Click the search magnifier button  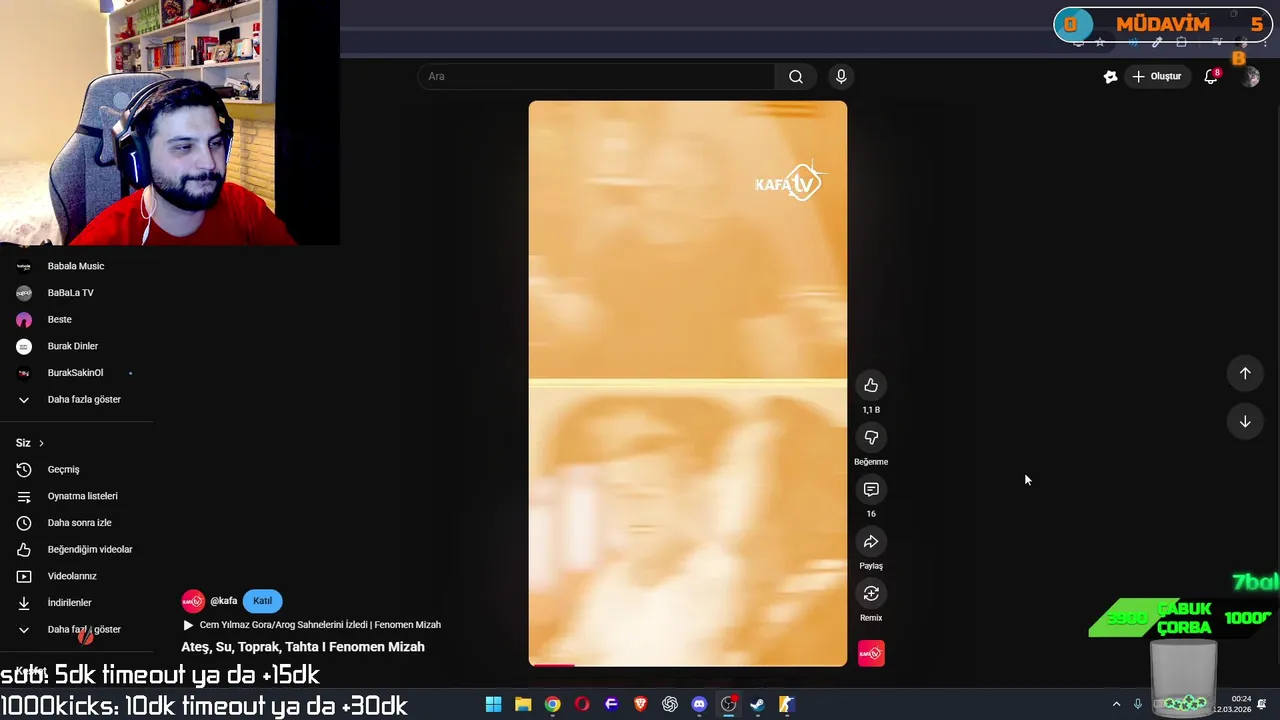796,76
